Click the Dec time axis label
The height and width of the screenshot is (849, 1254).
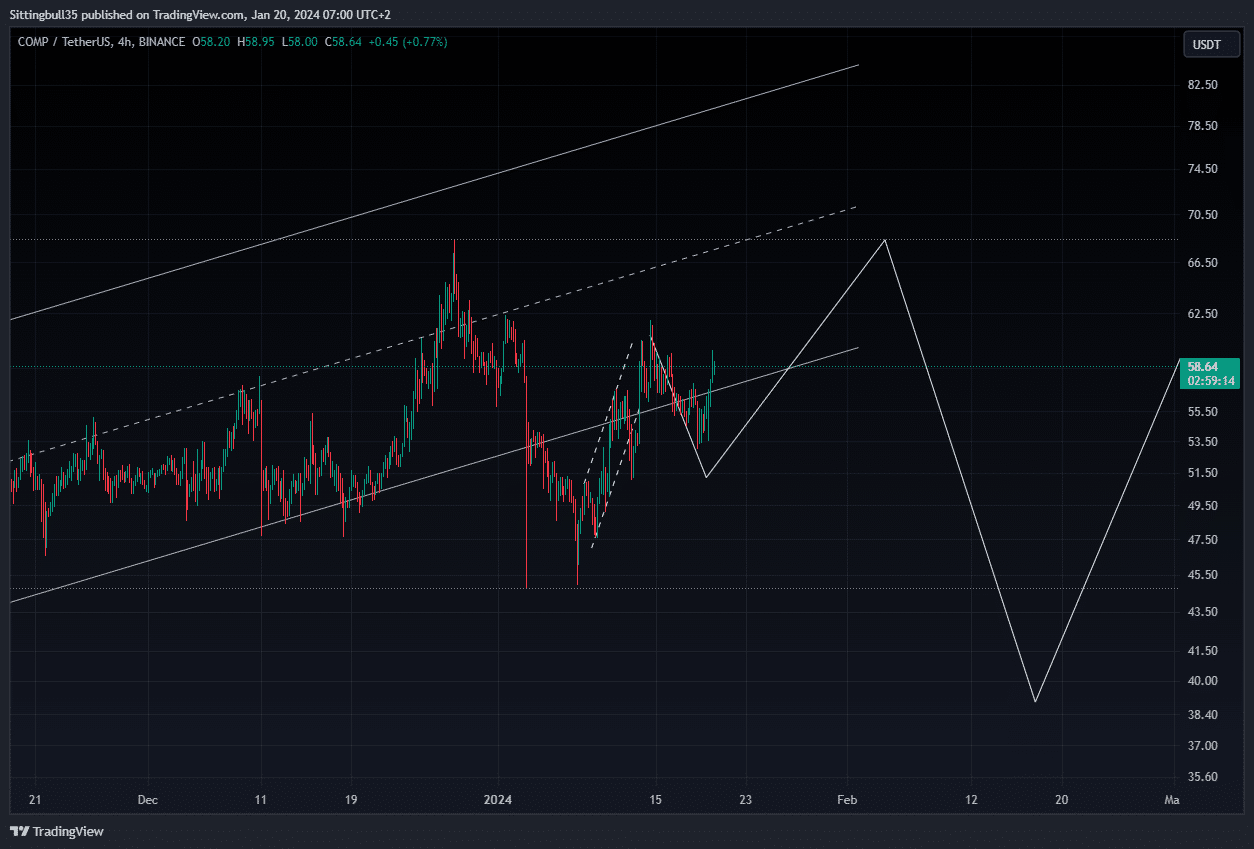point(147,800)
